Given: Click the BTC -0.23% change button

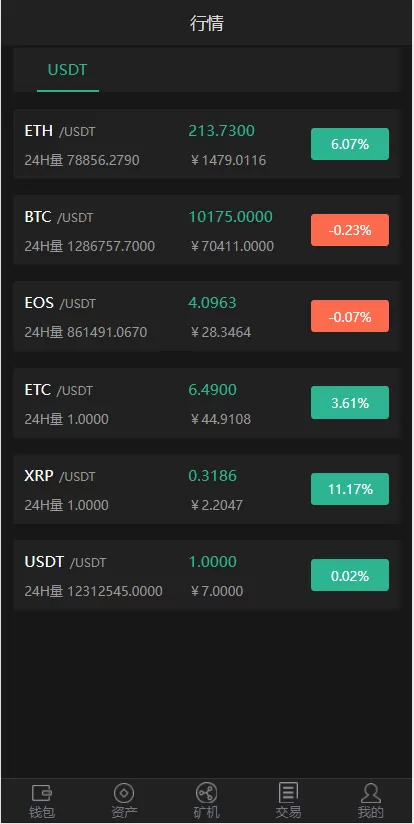Looking at the screenshot, I should coord(350,230).
